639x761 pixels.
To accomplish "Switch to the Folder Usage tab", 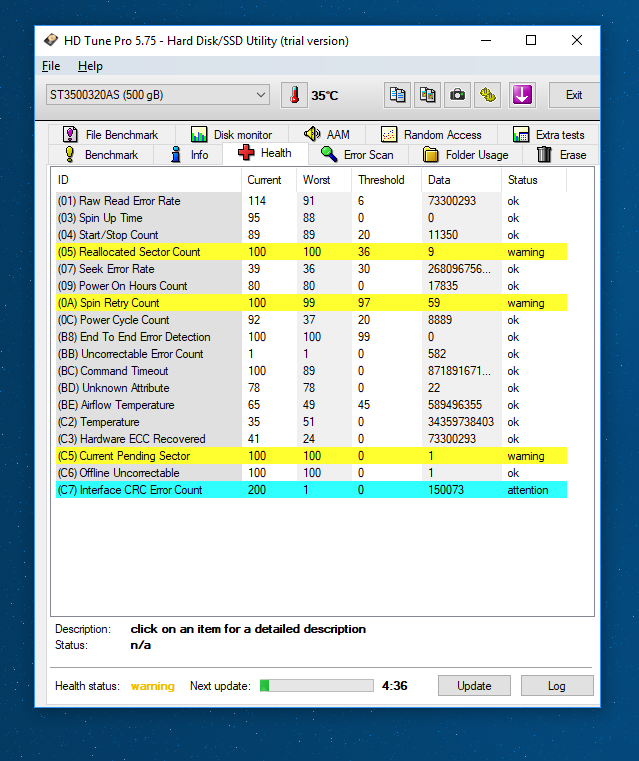I will pyautogui.click(x=465, y=155).
